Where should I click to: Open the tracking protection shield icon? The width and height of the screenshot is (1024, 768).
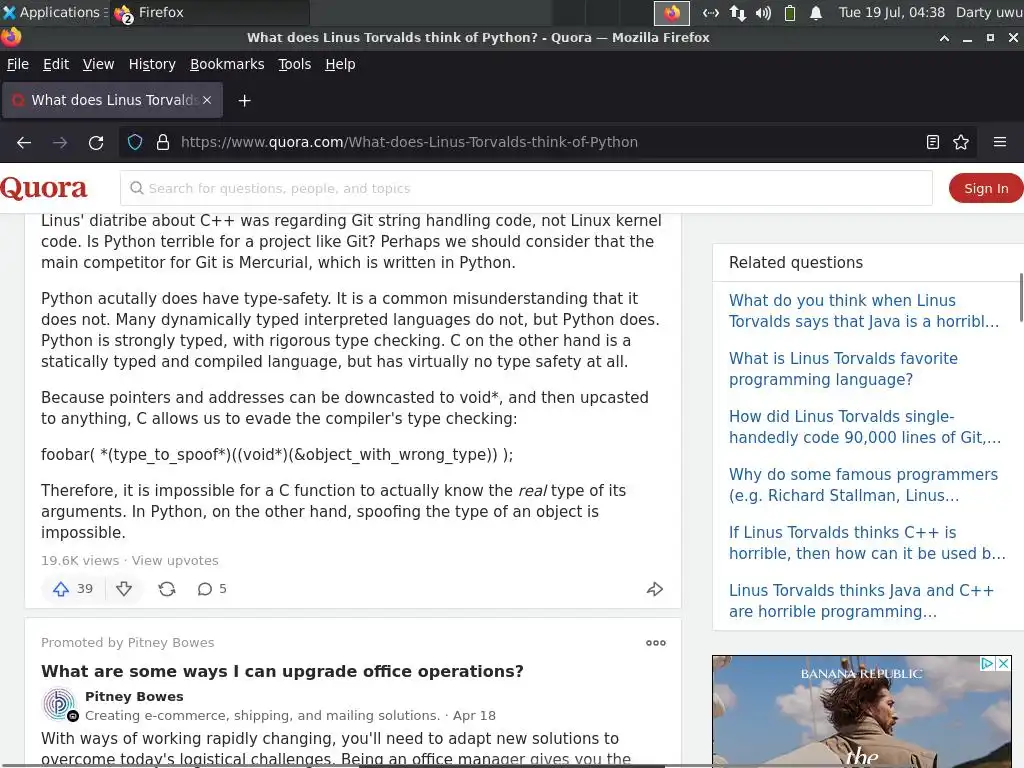tap(135, 142)
